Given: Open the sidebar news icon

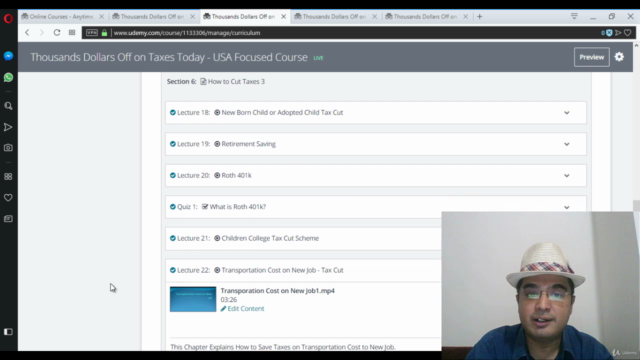Looking at the screenshot, I should [8, 219].
